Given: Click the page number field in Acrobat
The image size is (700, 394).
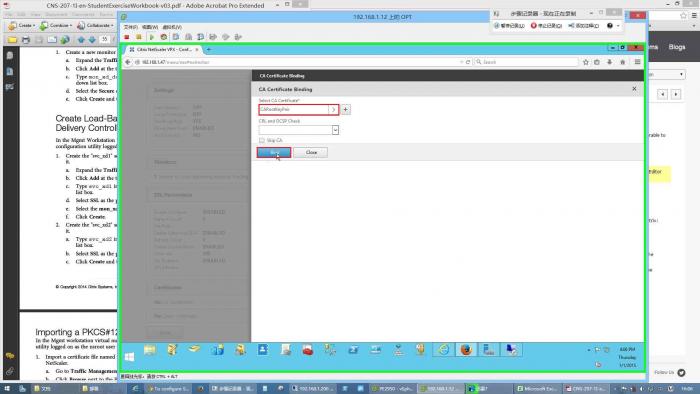Looking at the screenshot, I should (x=104, y=40).
